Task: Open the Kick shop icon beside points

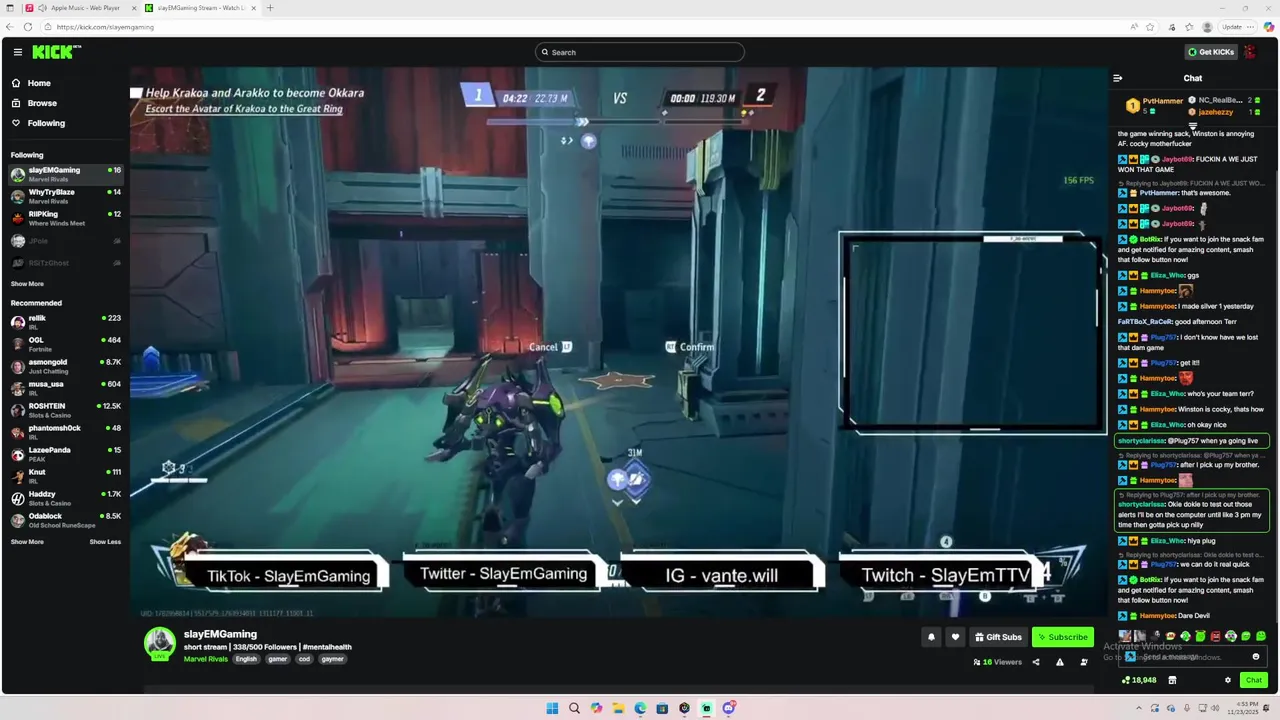Action: click(1172, 680)
